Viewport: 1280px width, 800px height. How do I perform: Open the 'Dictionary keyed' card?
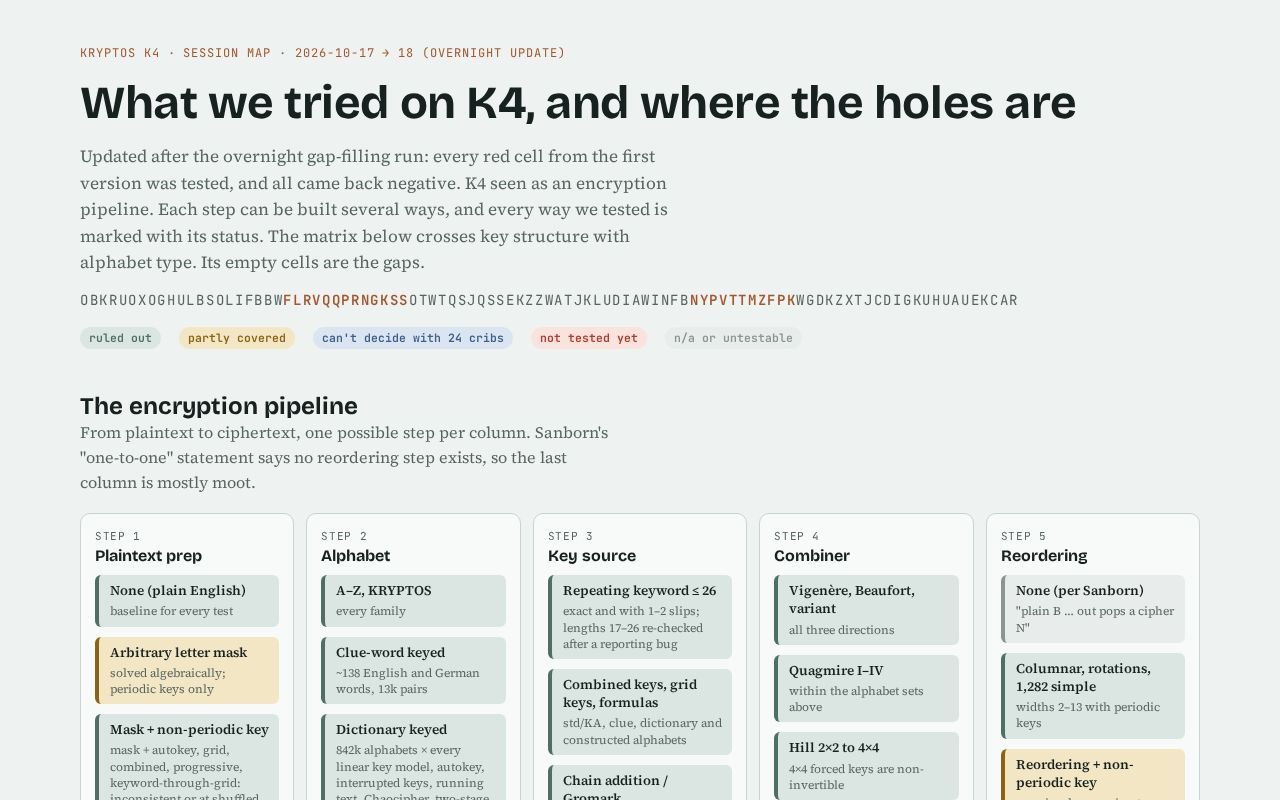point(413,757)
